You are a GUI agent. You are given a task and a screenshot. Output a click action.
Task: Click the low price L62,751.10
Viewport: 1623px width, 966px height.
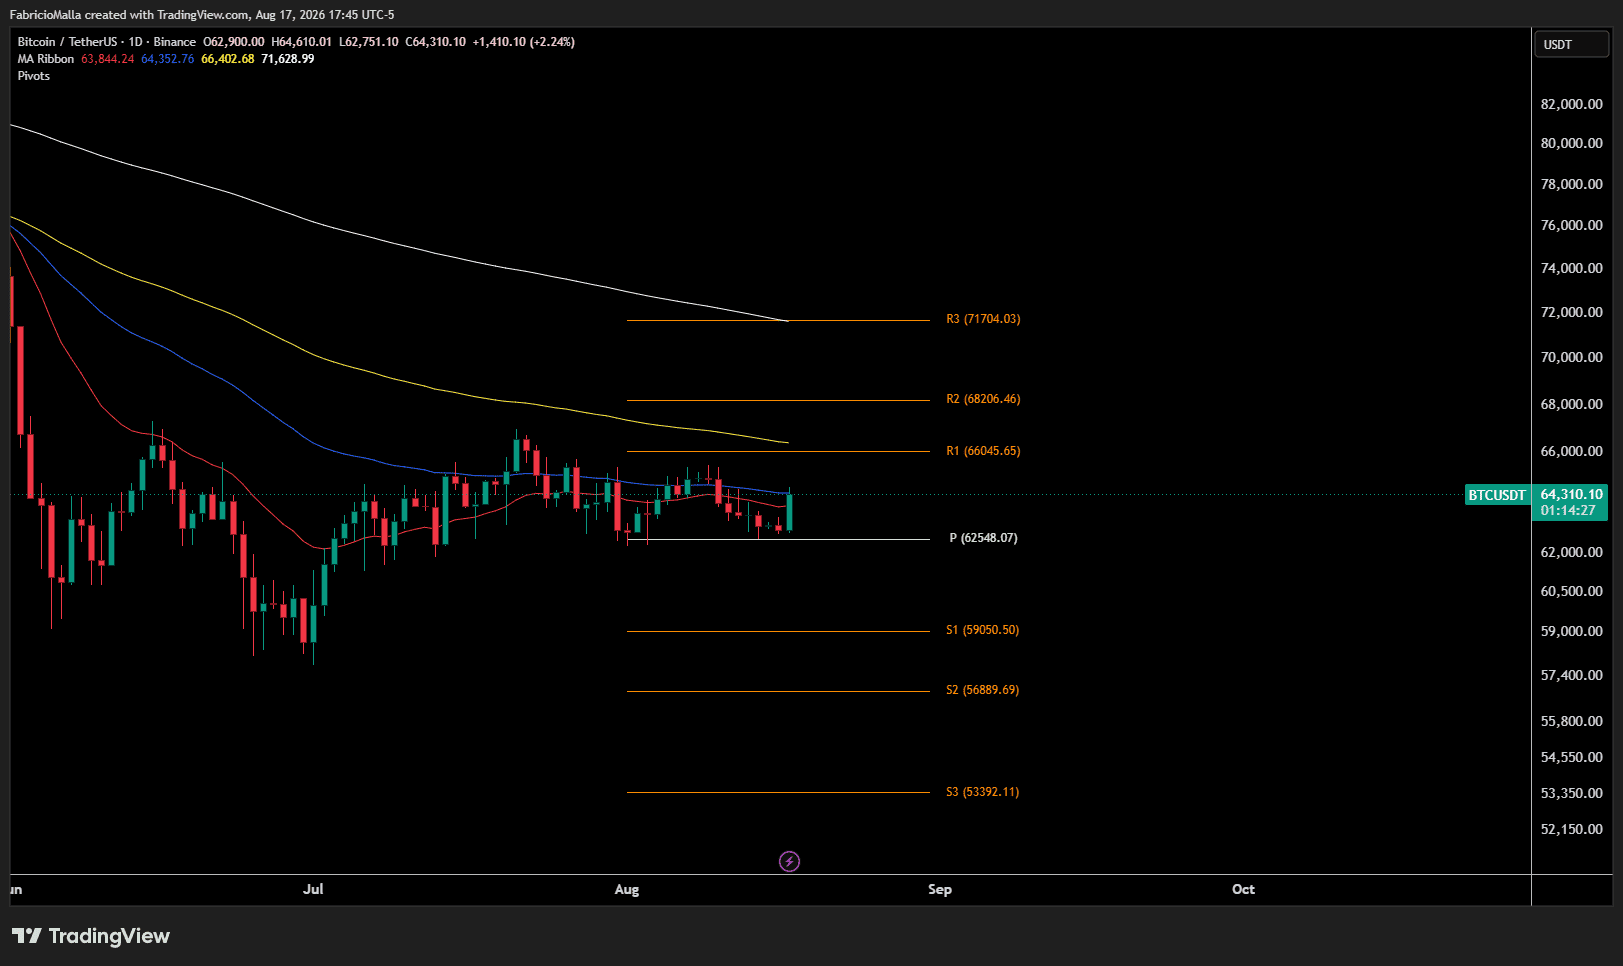[x=369, y=42]
